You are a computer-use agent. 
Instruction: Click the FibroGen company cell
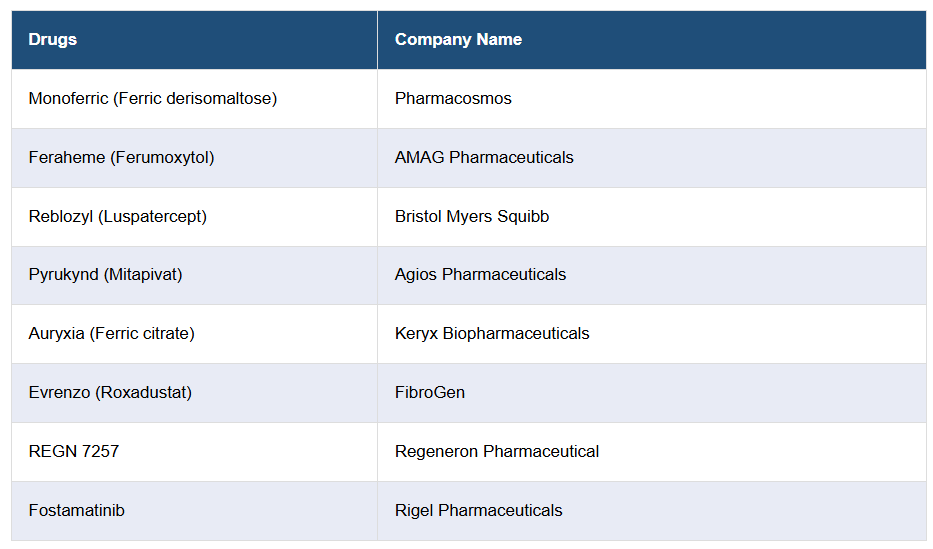coord(430,393)
